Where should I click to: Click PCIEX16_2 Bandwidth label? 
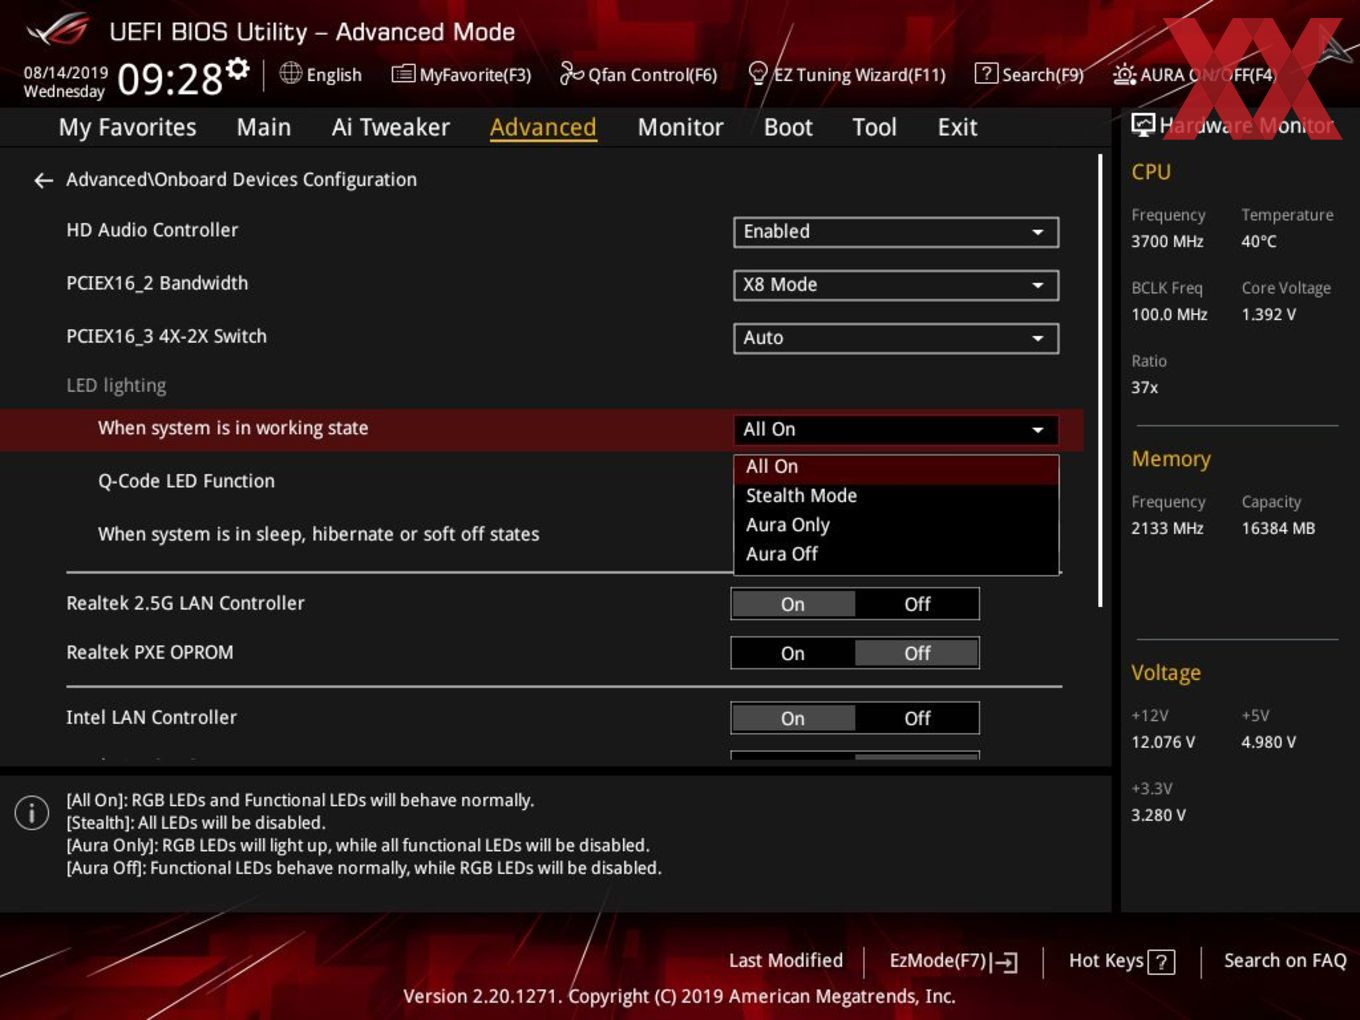tap(157, 283)
